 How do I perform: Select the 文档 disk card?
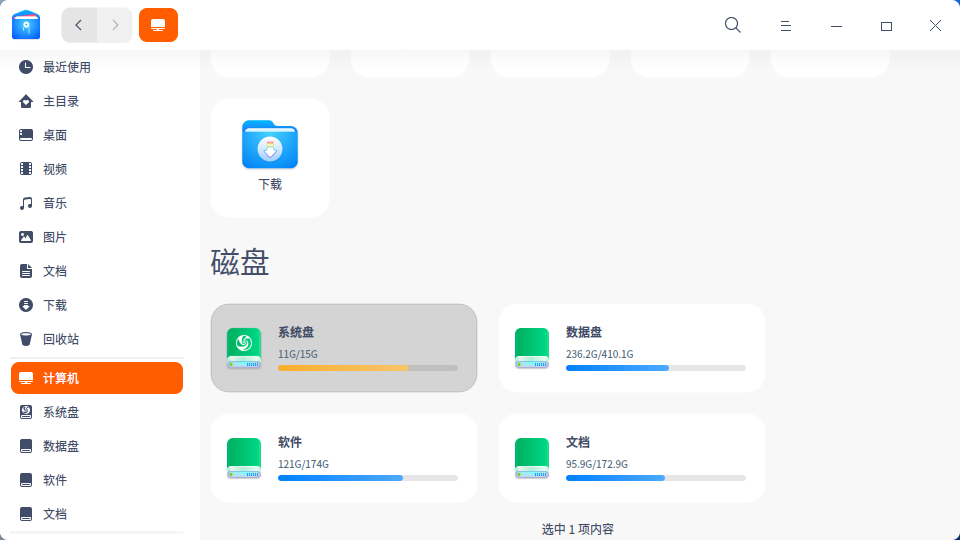632,458
